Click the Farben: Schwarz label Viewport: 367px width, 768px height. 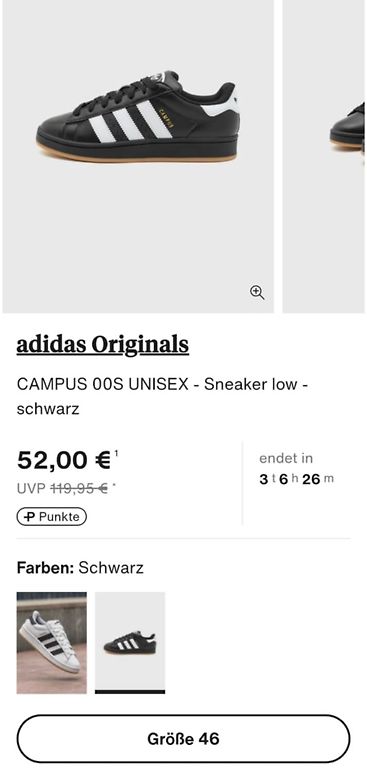tap(80, 568)
